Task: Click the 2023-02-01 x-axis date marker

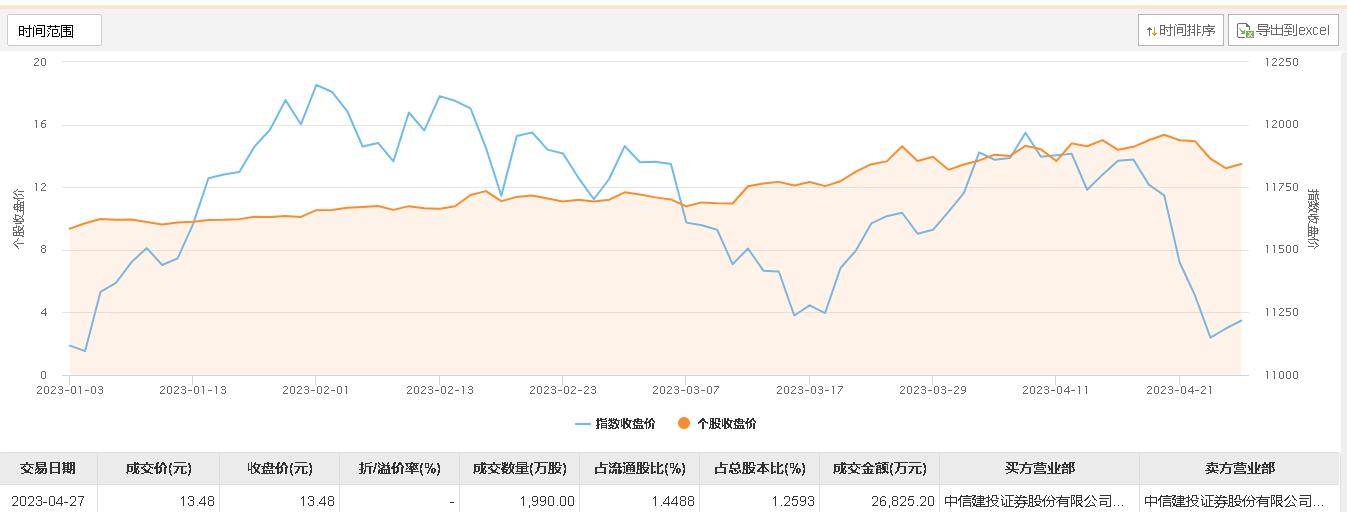Action: coord(315,390)
